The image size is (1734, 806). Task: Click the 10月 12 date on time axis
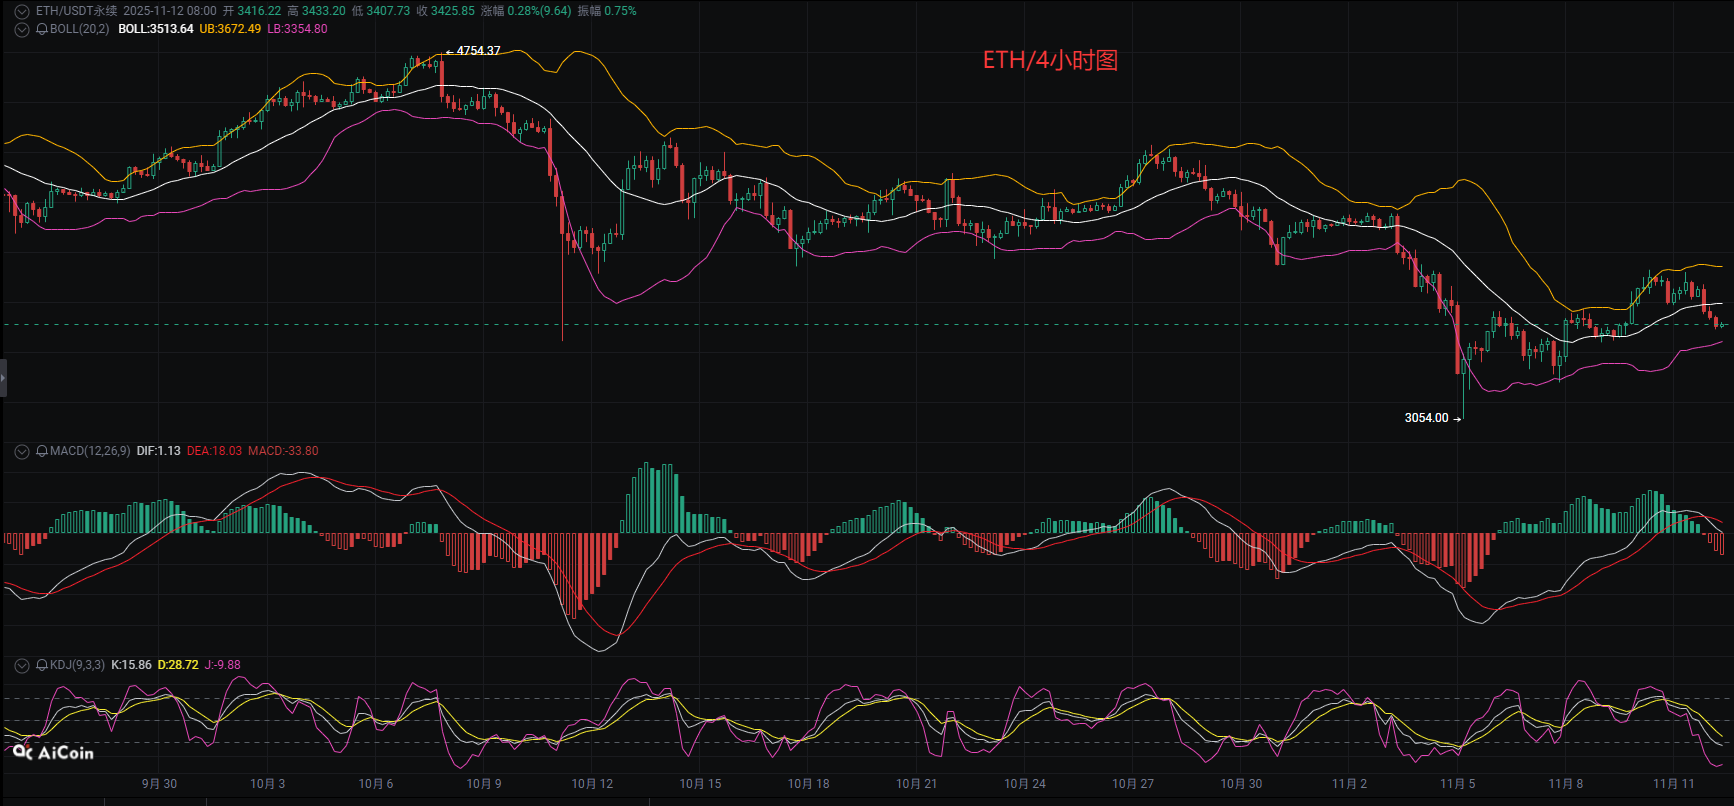592,784
